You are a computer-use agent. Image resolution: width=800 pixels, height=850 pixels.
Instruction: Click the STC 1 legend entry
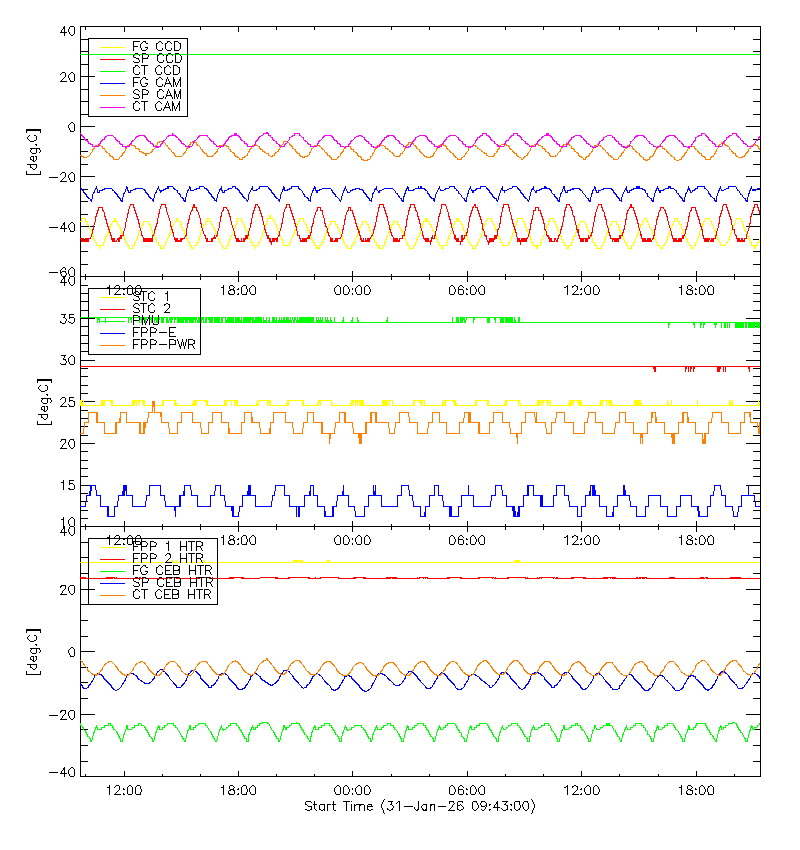pyautogui.click(x=152, y=296)
